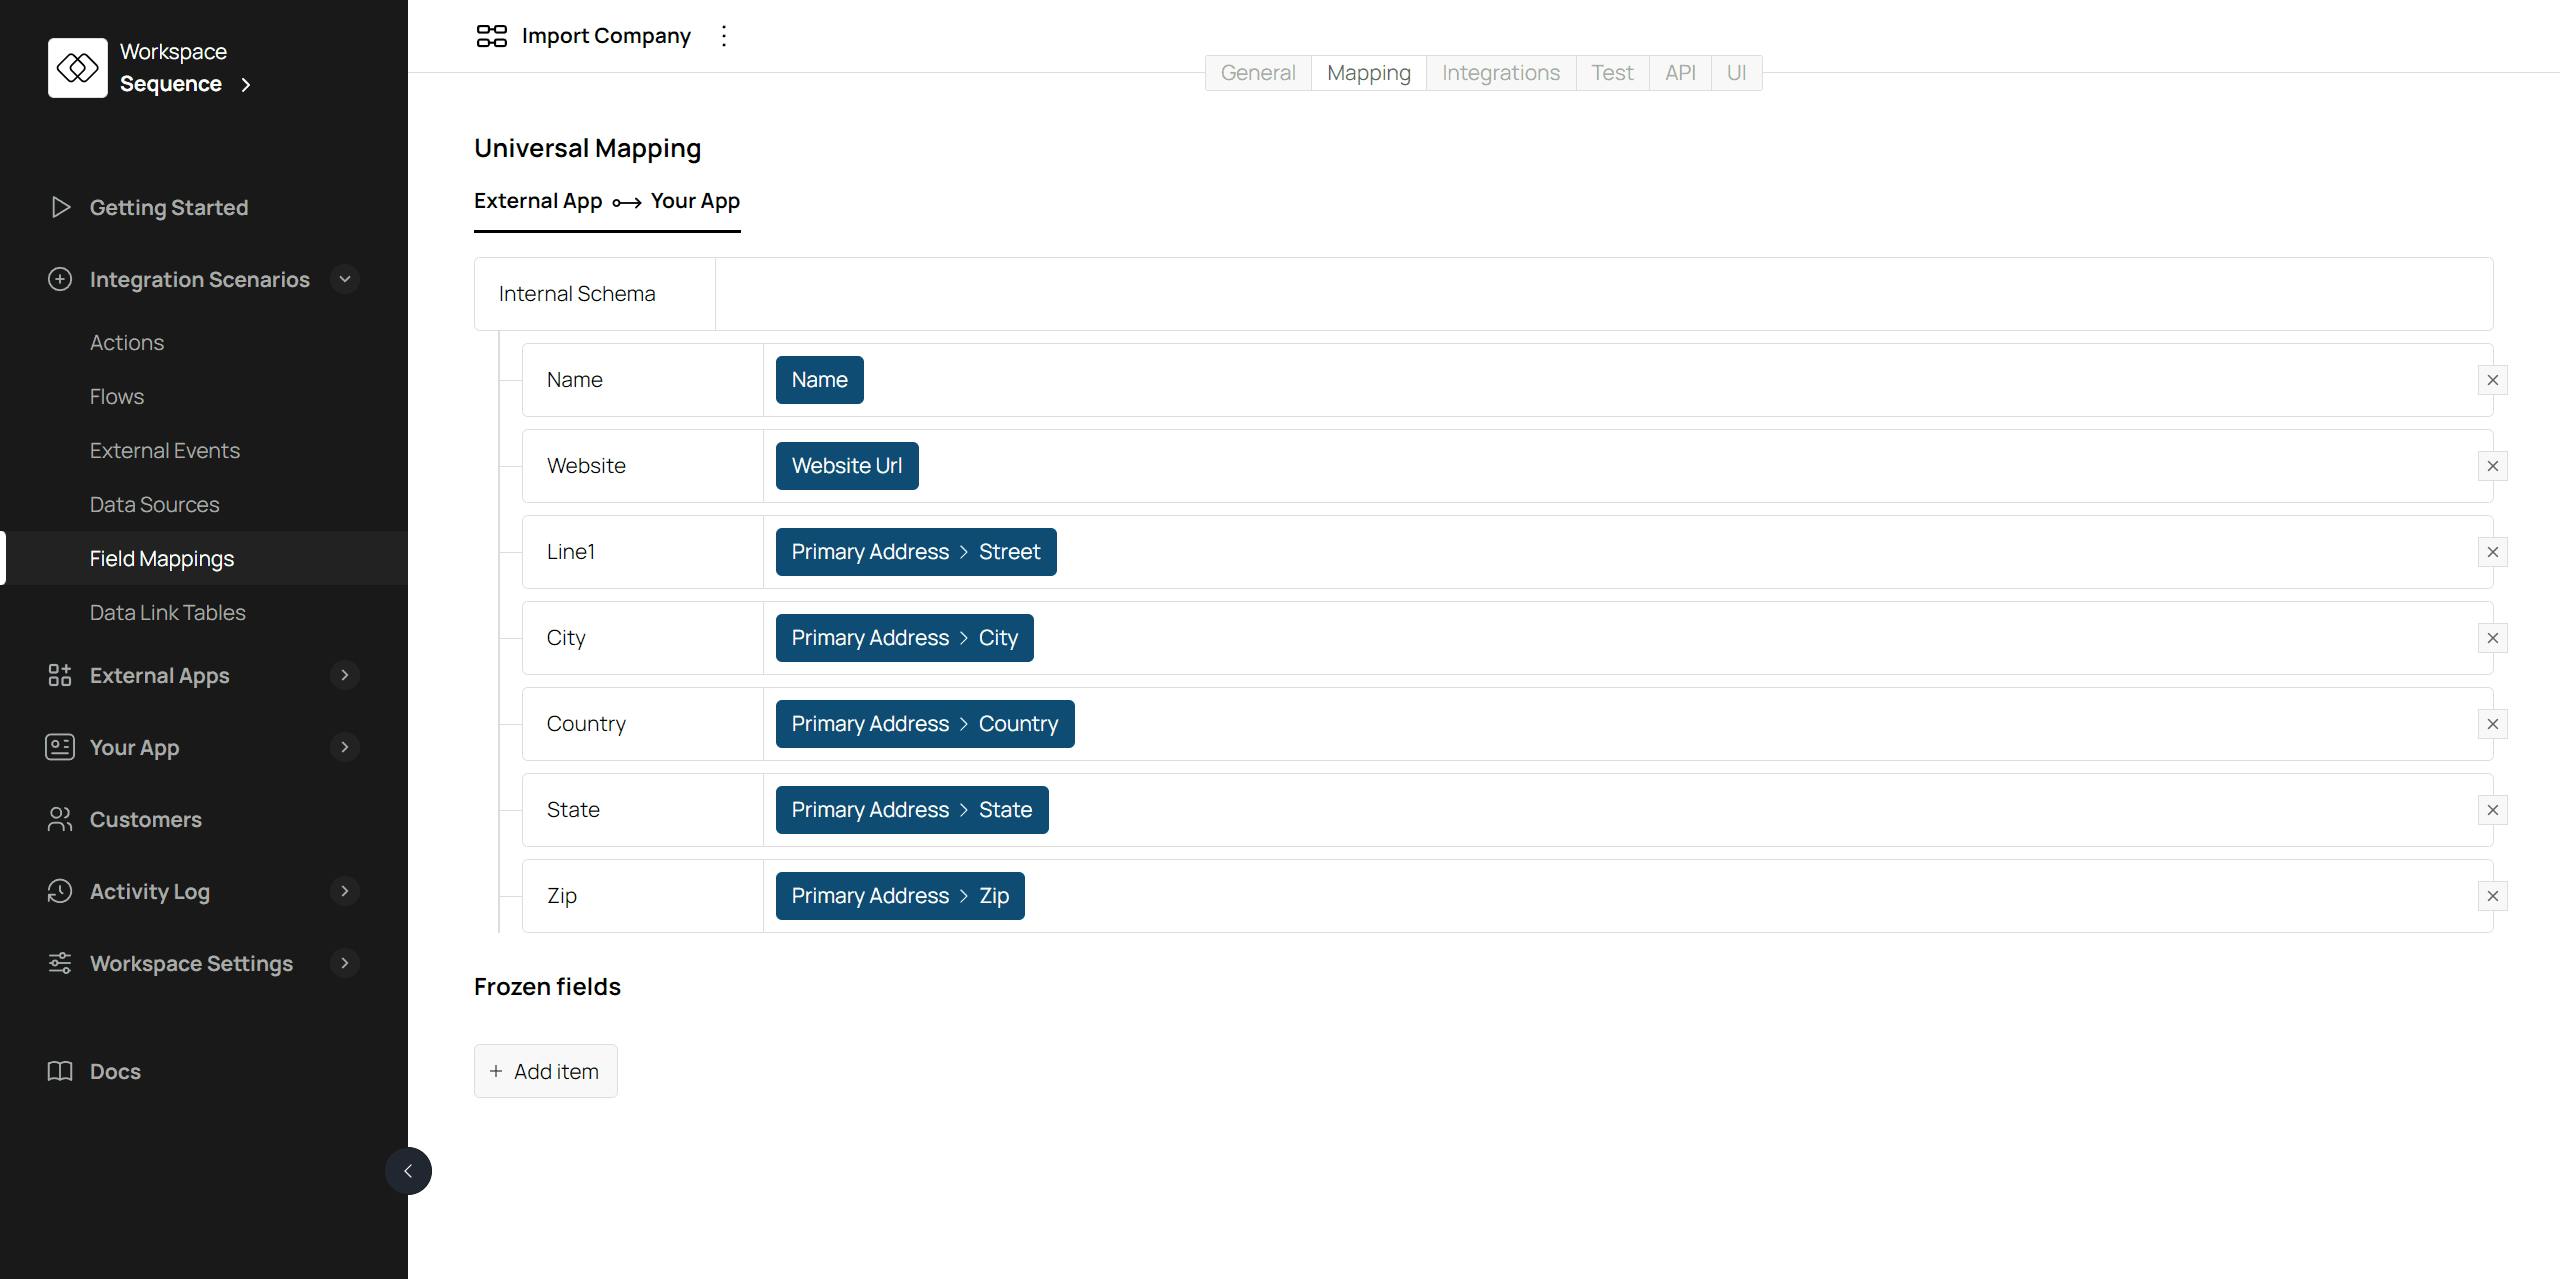Expand the Activity Log section
Screen dimensions: 2560x1279
[x=345, y=891]
